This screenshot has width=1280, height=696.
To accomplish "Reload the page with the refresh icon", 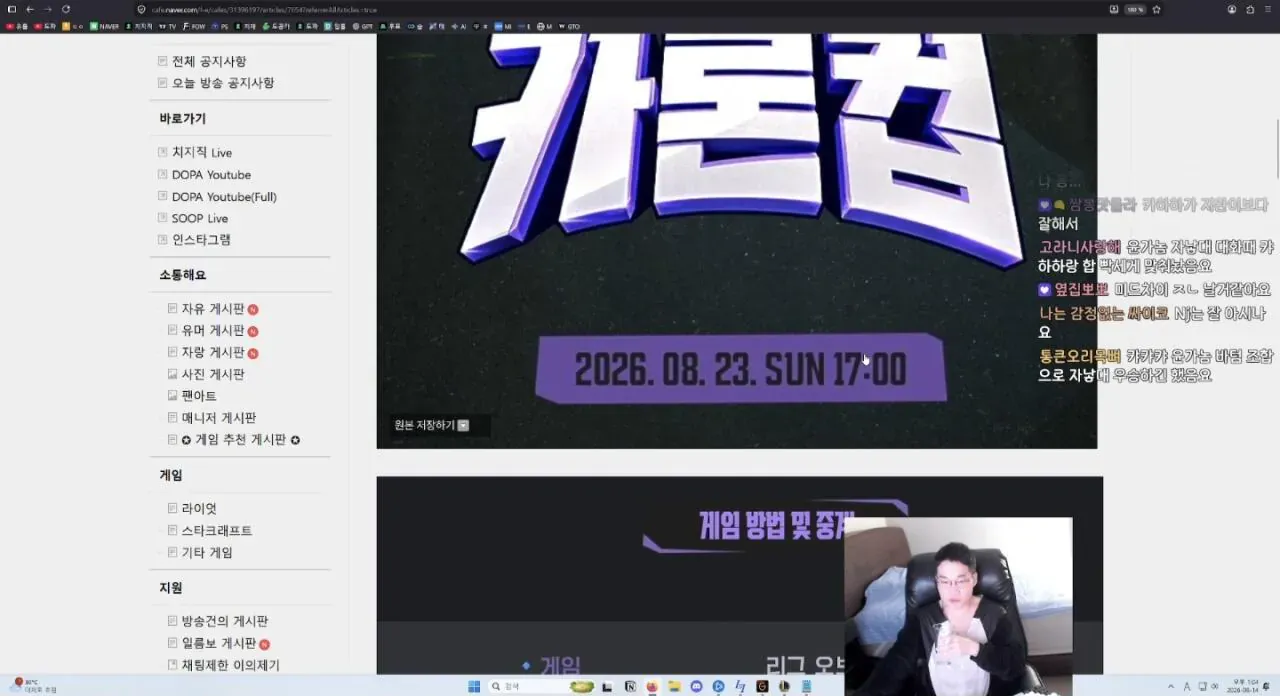I will pyautogui.click(x=66, y=9).
